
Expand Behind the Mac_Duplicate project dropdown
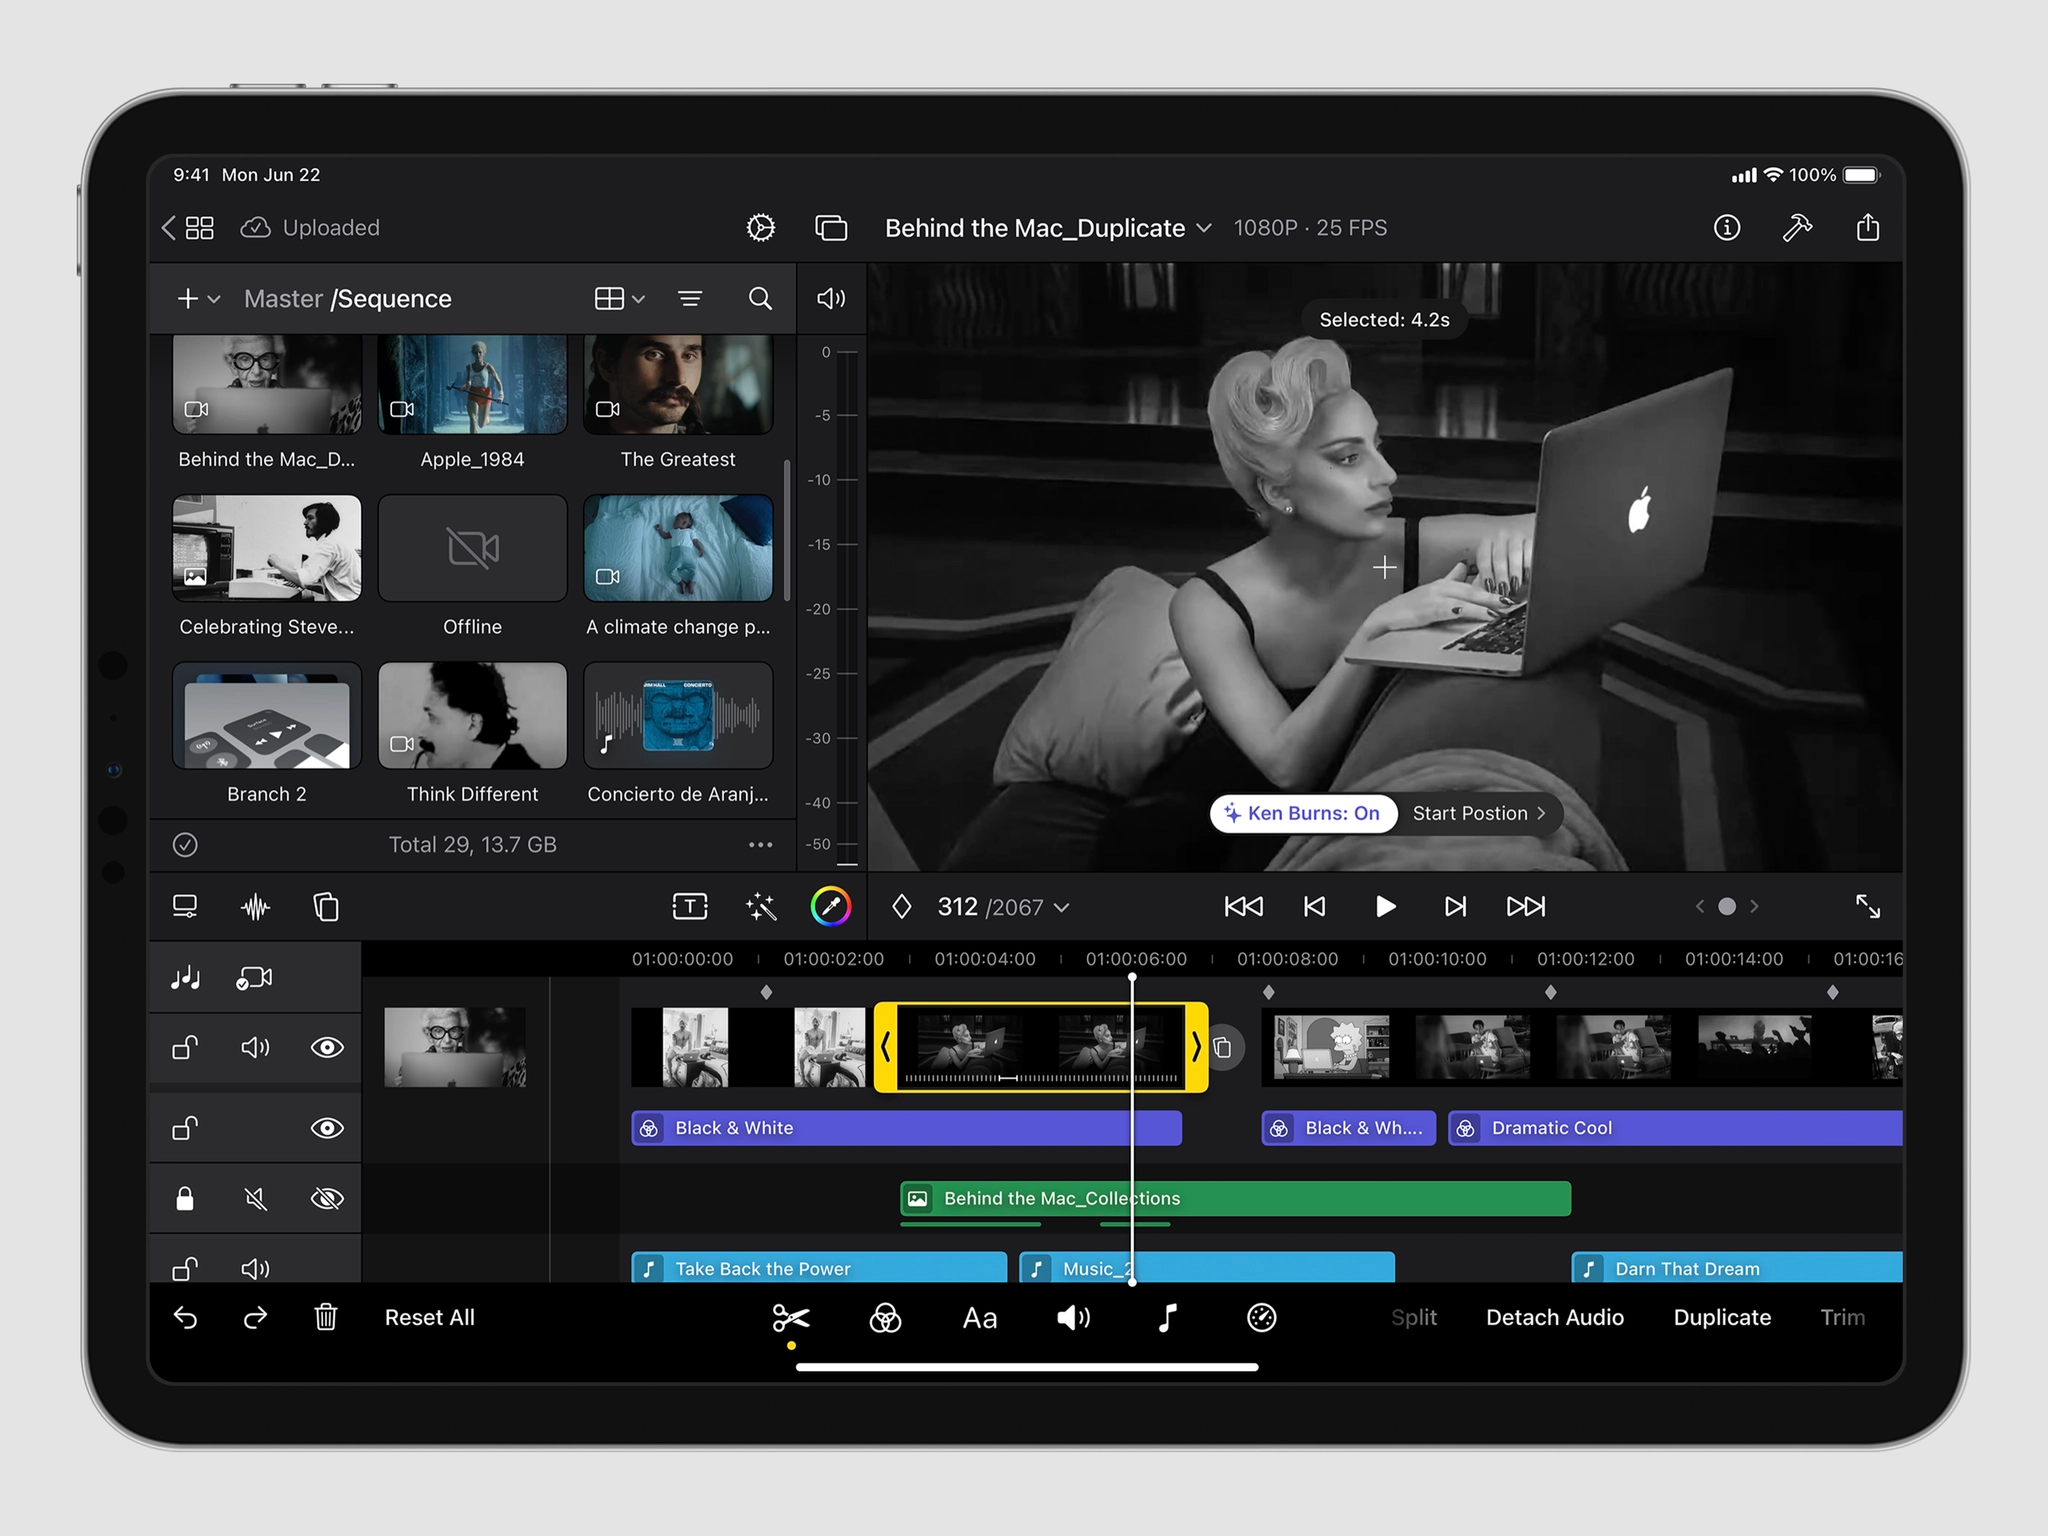click(x=1204, y=228)
